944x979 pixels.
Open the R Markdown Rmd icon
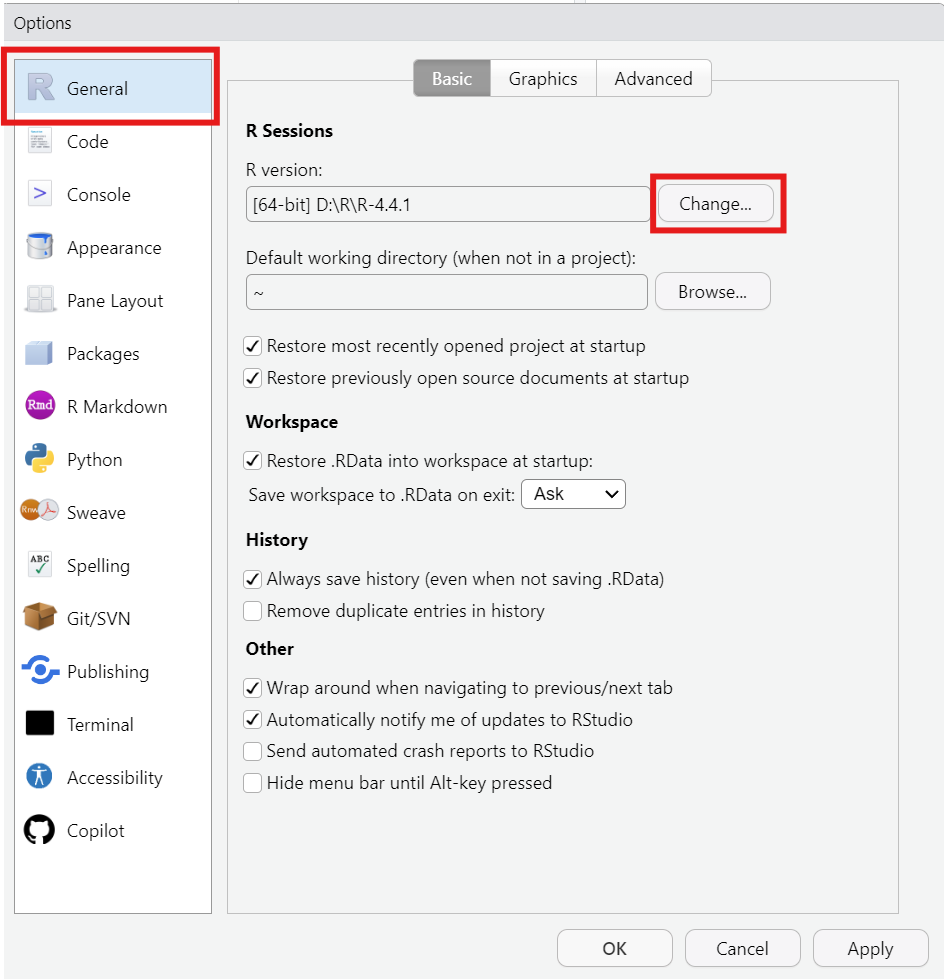pos(40,405)
